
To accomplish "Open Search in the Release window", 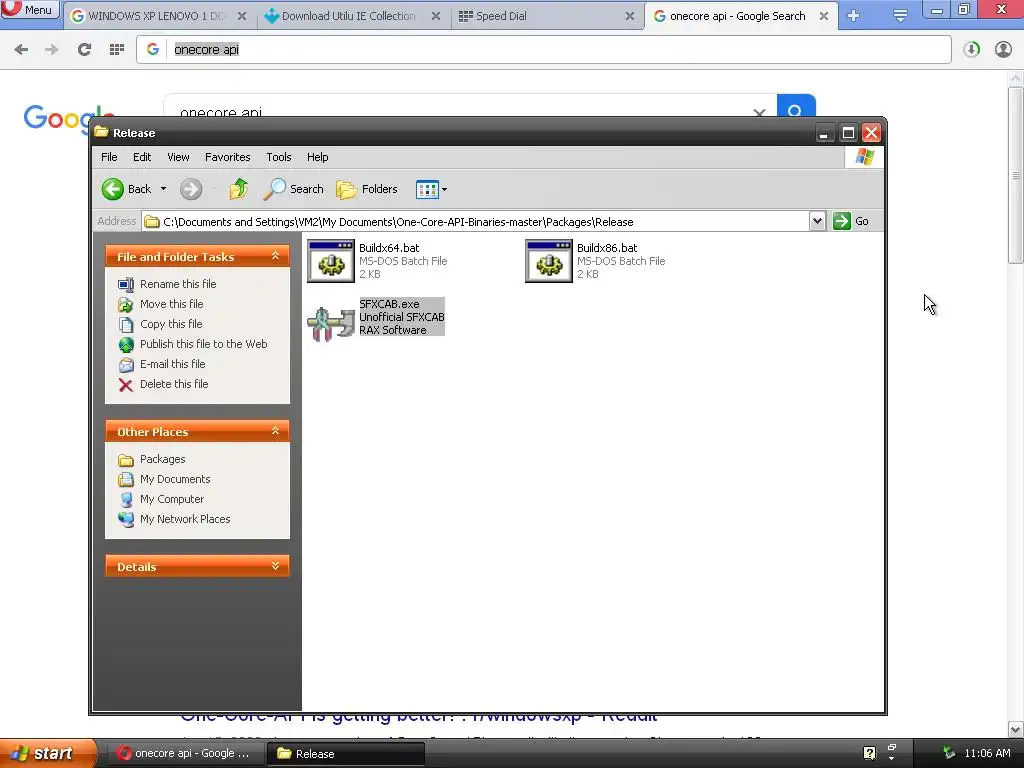I will (294, 189).
